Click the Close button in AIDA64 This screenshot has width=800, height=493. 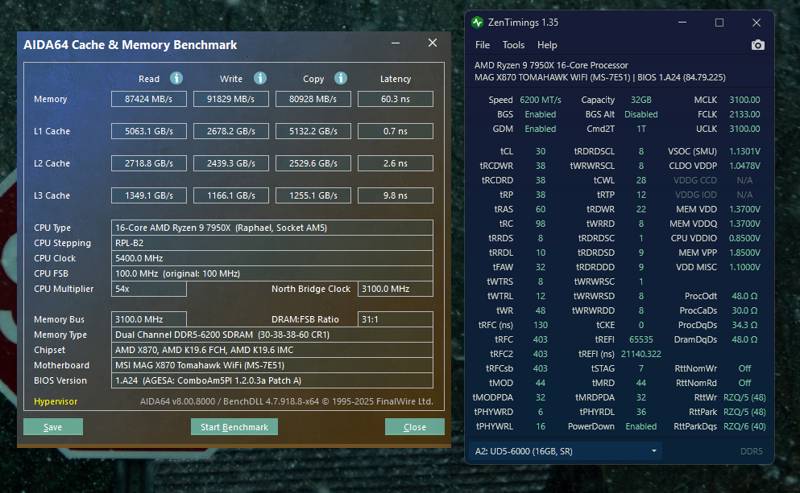tap(414, 427)
